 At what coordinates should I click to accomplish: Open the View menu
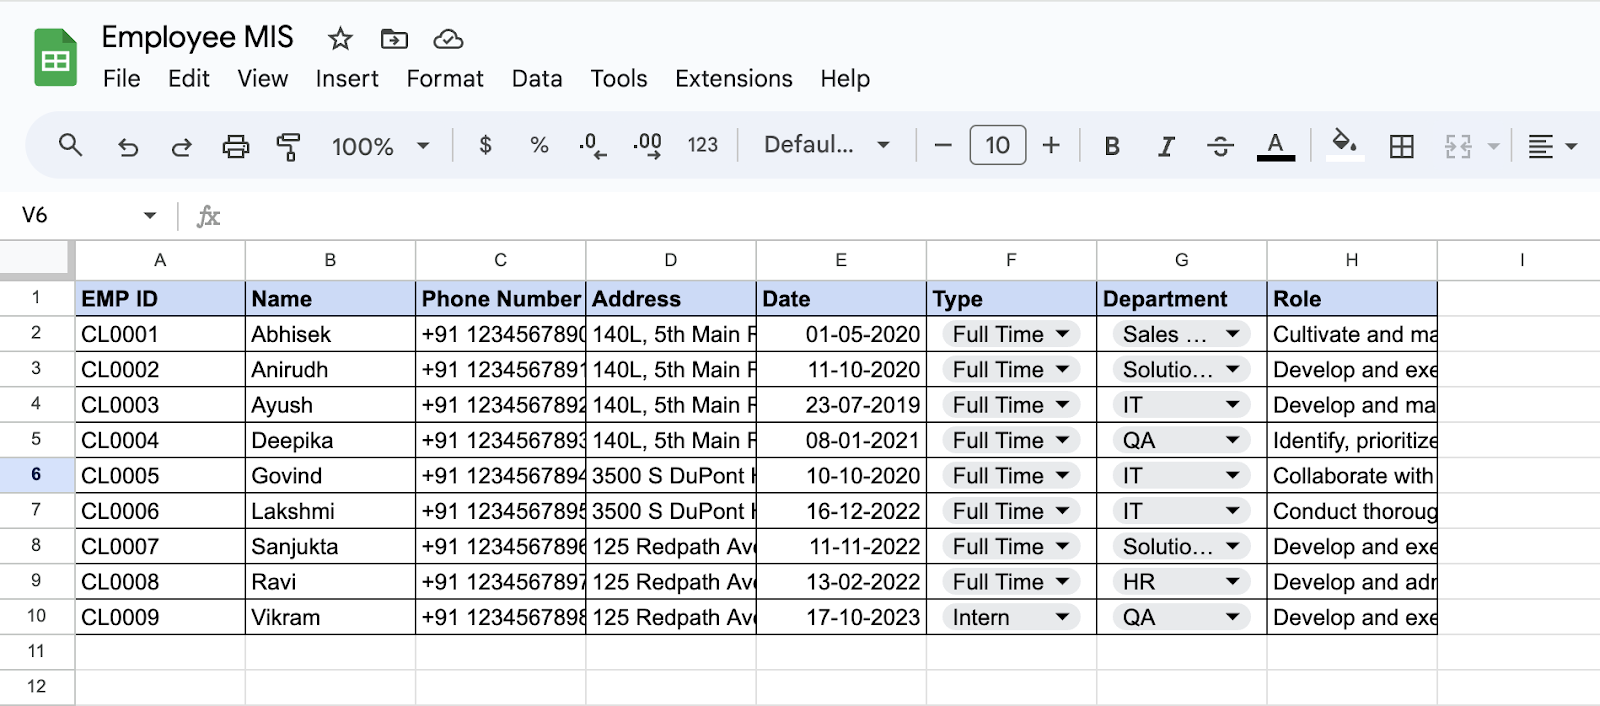262,79
